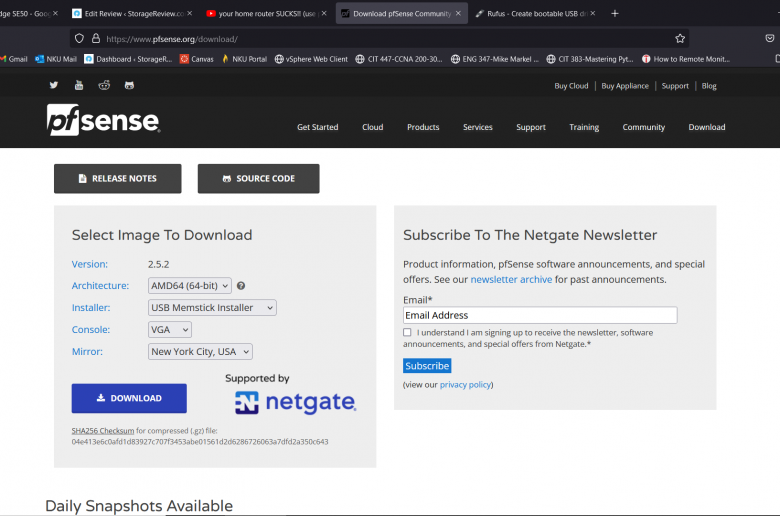The height and width of the screenshot is (516, 780).
Task: Click the Subscribe button
Action: [427, 366]
